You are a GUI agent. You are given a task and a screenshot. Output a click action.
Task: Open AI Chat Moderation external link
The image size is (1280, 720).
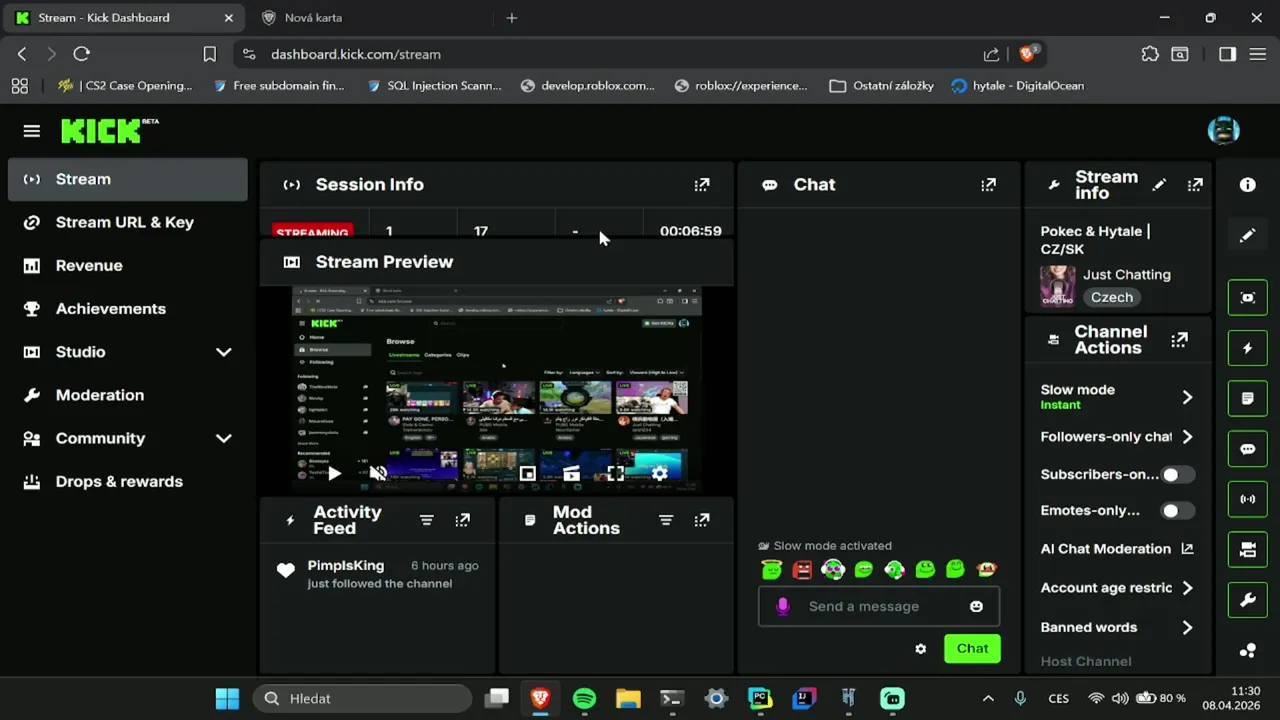pos(1187,549)
